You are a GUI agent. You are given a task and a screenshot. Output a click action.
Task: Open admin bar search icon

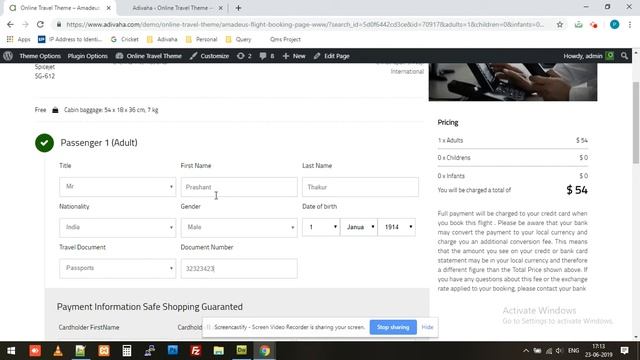tap(624, 56)
